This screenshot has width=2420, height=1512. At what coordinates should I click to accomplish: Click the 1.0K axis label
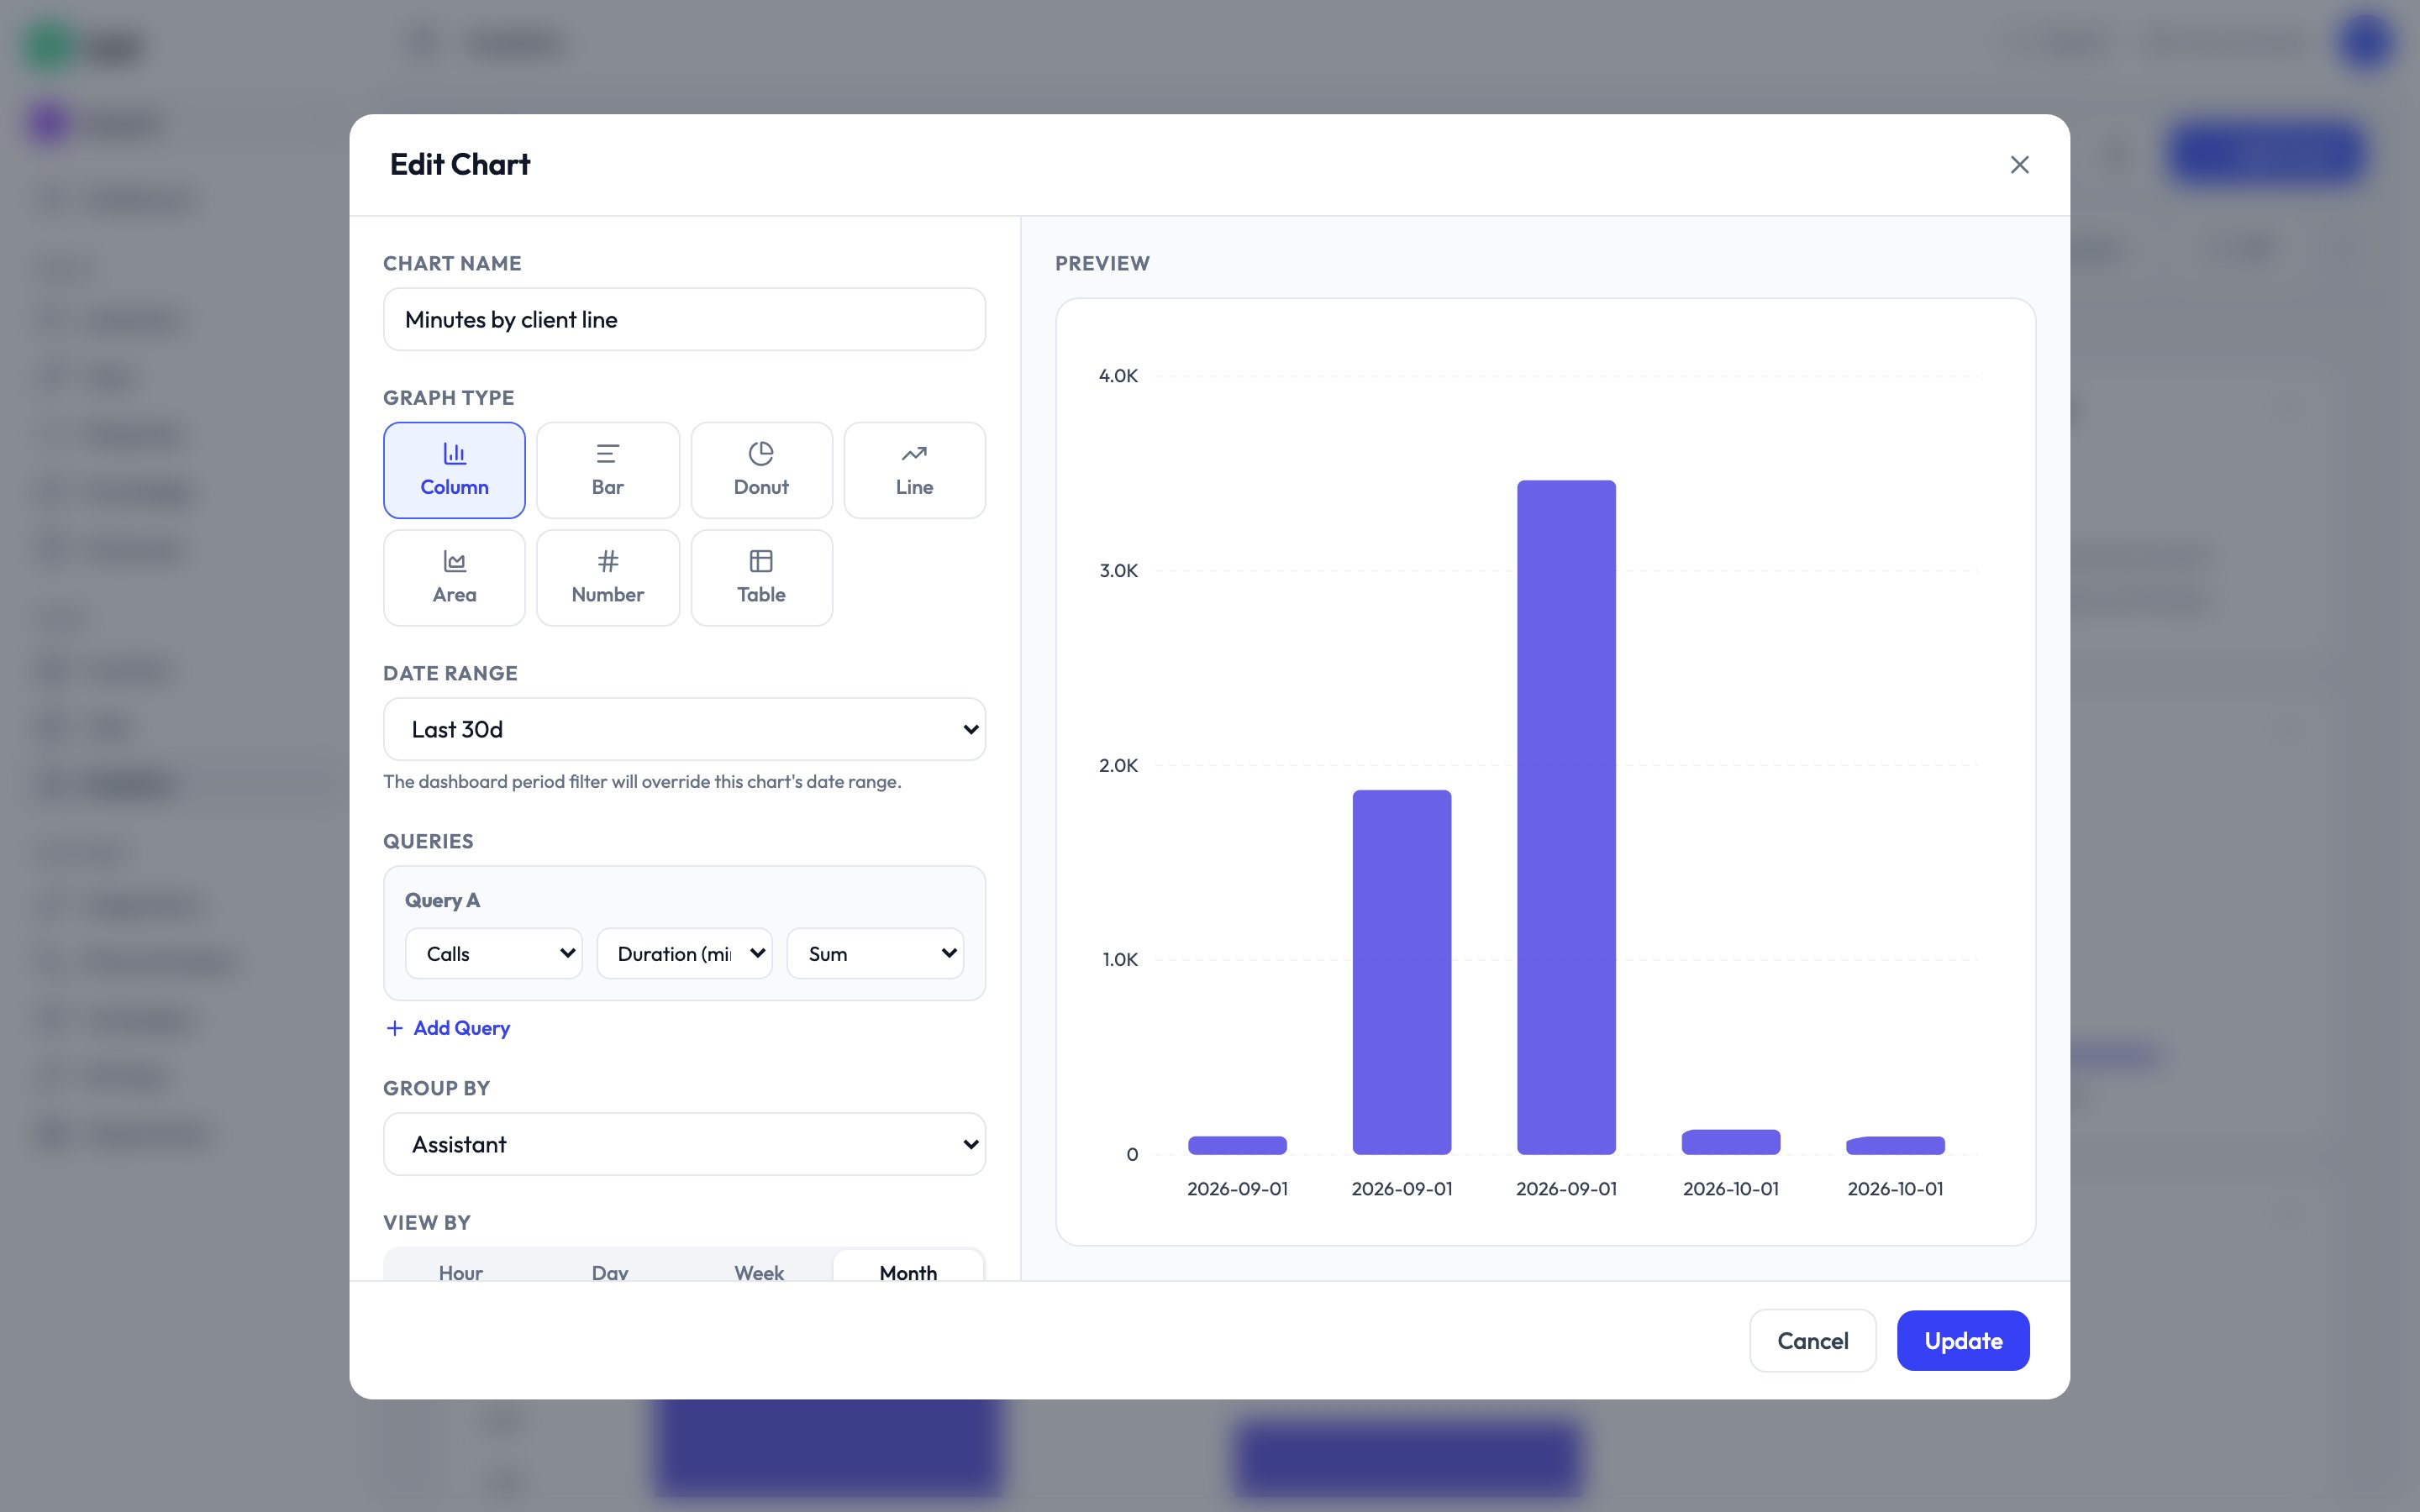(x=1120, y=960)
